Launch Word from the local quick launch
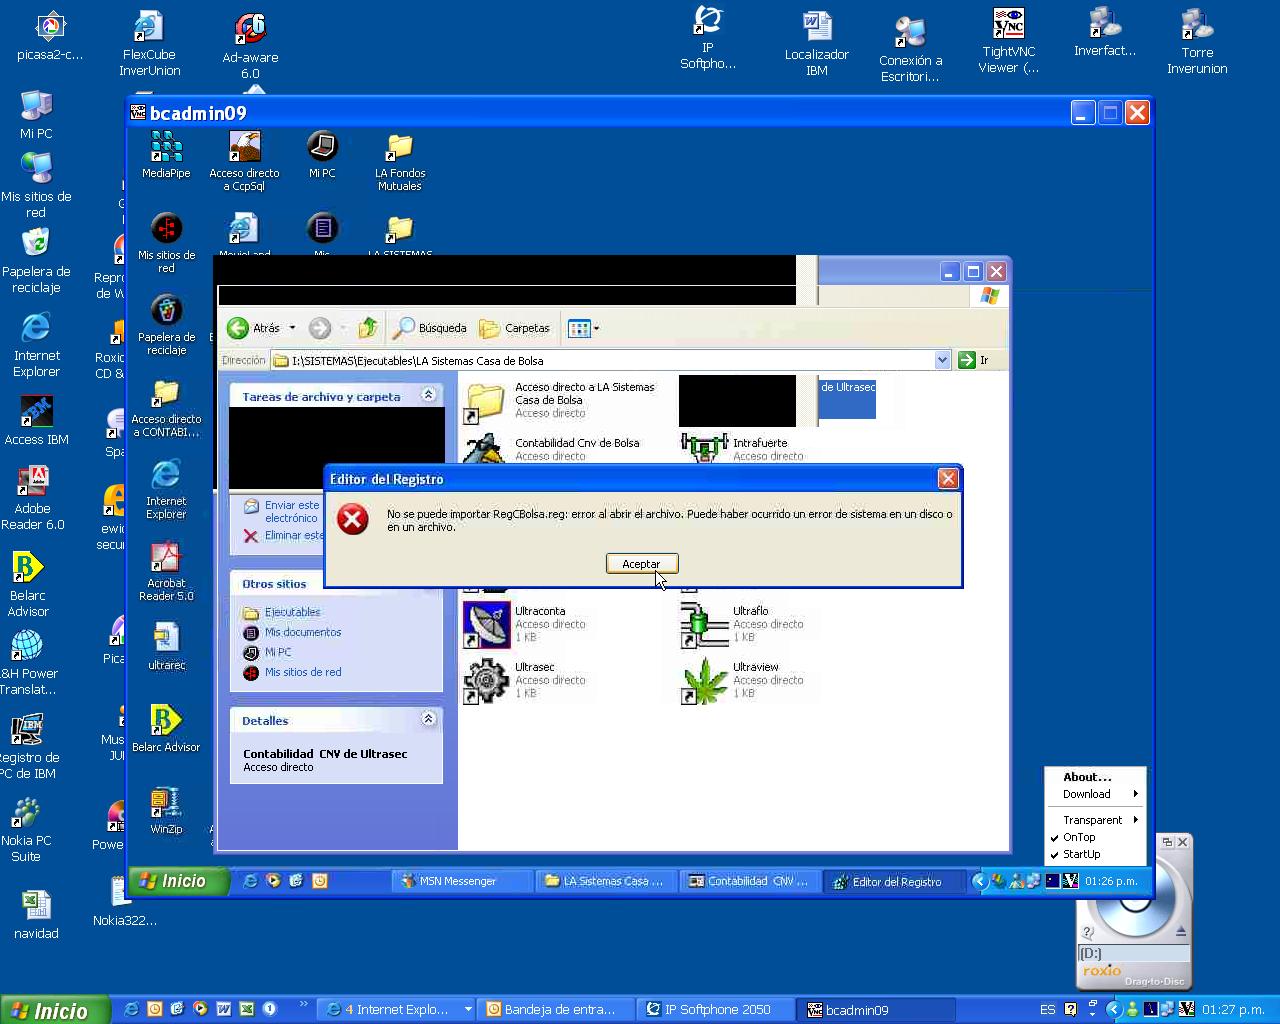Screen dimensions: 1280x1024 click(223, 1010)
